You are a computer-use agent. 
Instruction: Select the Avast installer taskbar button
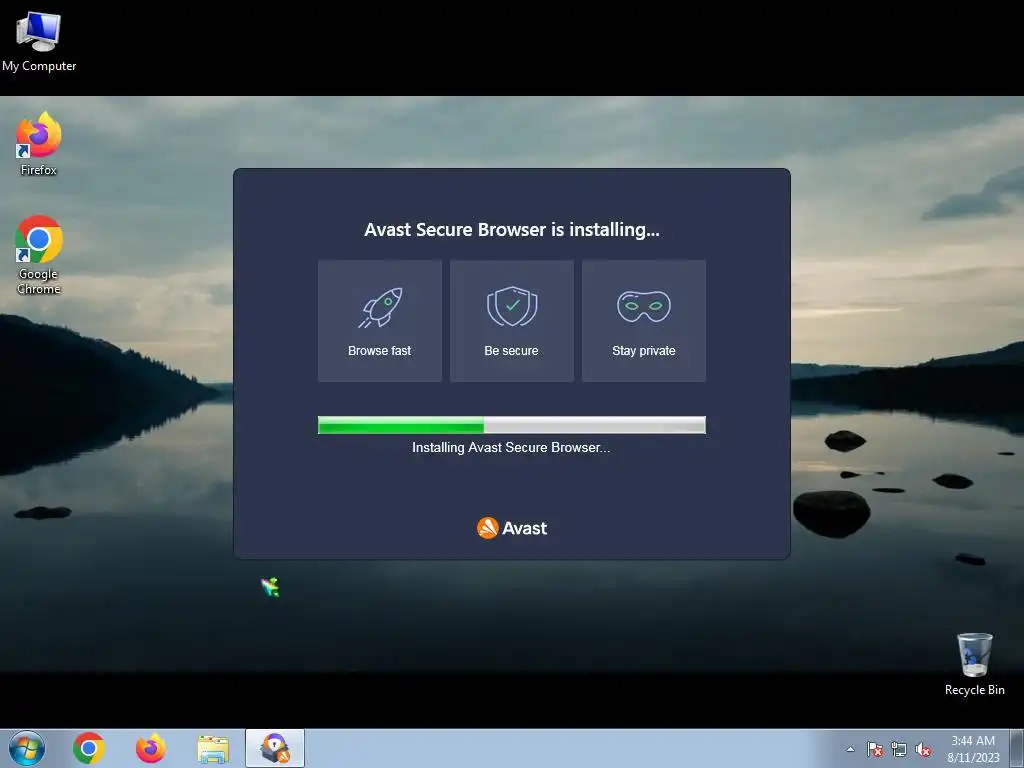(x=275, y=748)
